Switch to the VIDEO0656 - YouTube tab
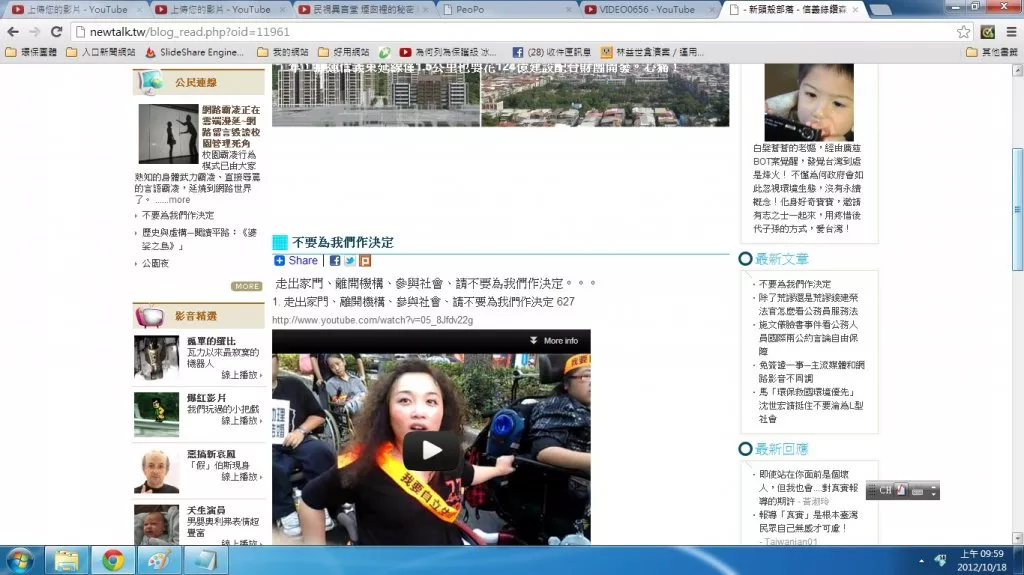 pyautogui.click(x=647, y=9)
